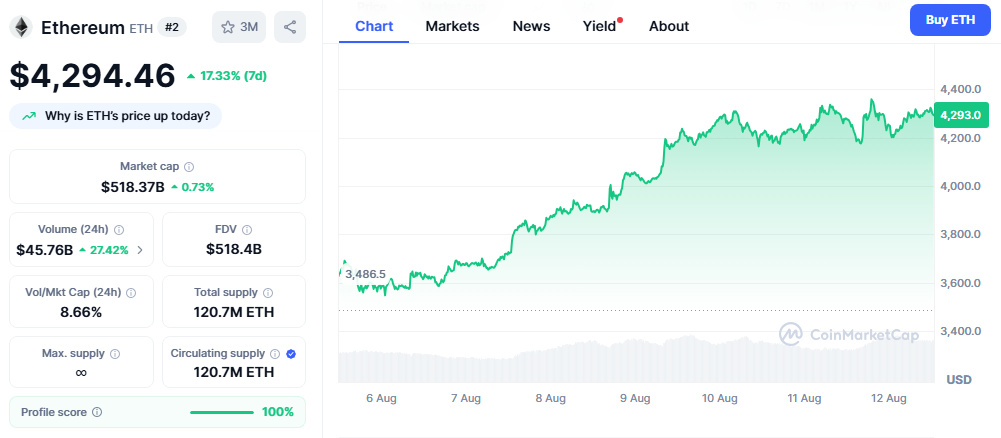Click the Profile score progress bar
This screenshot has width=1001, height=438.
pyautogui.click(x=221, y=412)
